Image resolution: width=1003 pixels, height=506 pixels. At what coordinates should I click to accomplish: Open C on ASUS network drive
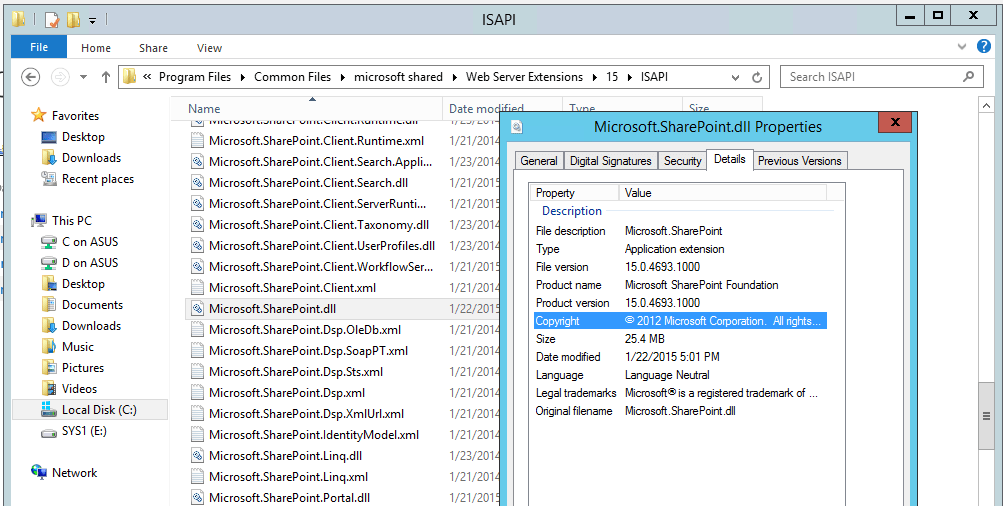[x=90, y=242]
